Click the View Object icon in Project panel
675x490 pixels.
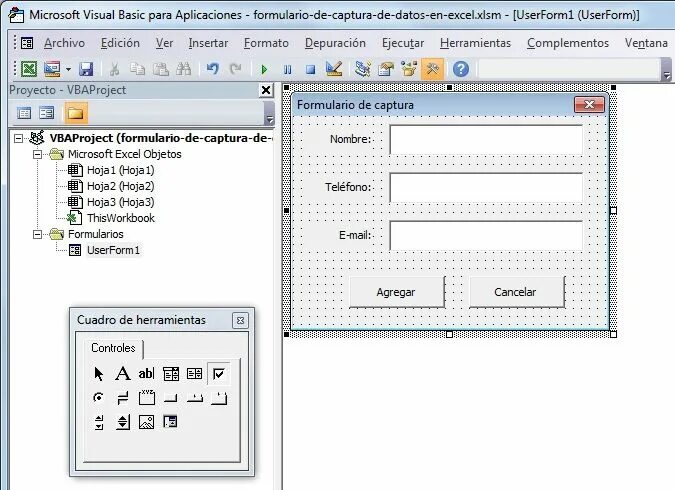pyautogui.click(x=46, y=113)
